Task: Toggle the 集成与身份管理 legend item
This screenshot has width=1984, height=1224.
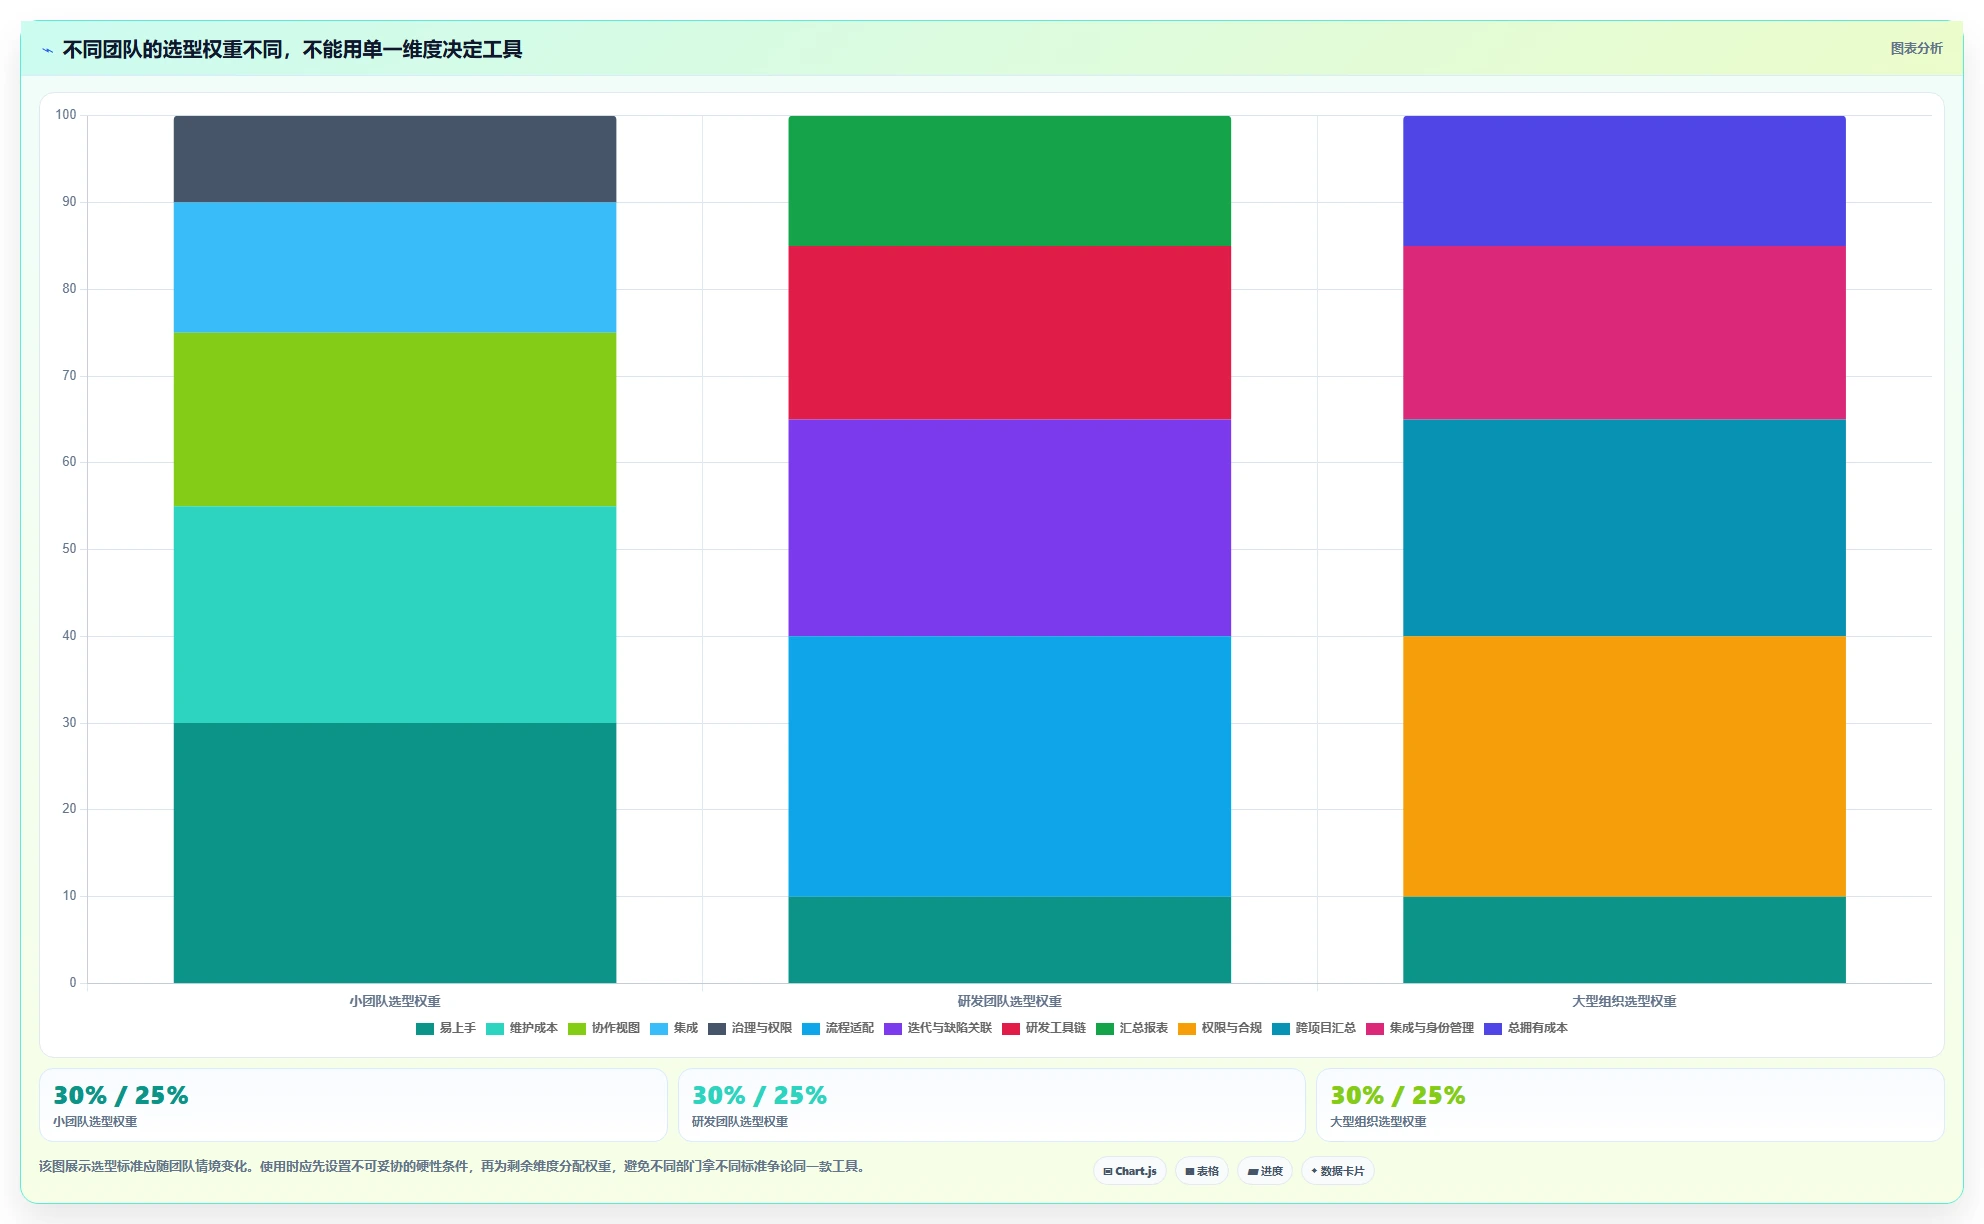Action: coord(1420,1028)
